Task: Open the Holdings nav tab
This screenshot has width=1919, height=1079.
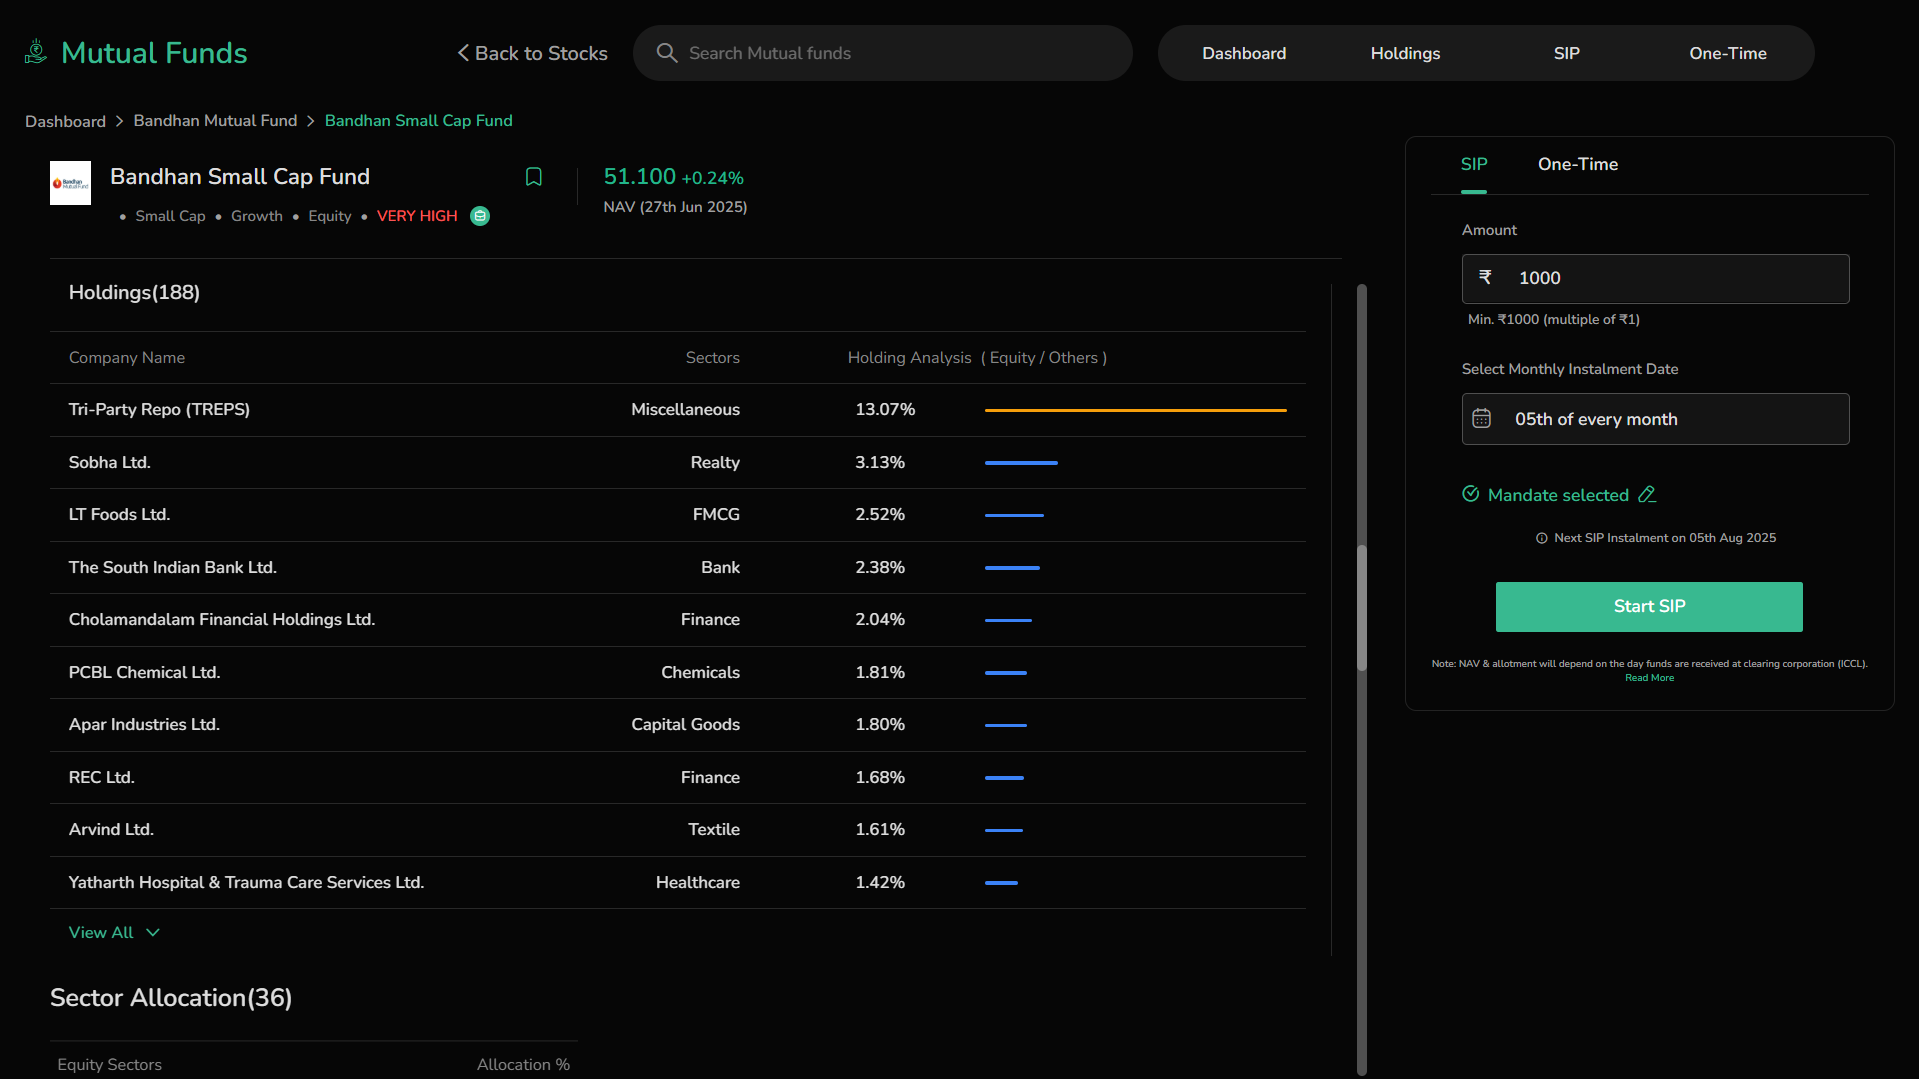Action: coord(1405,53)
